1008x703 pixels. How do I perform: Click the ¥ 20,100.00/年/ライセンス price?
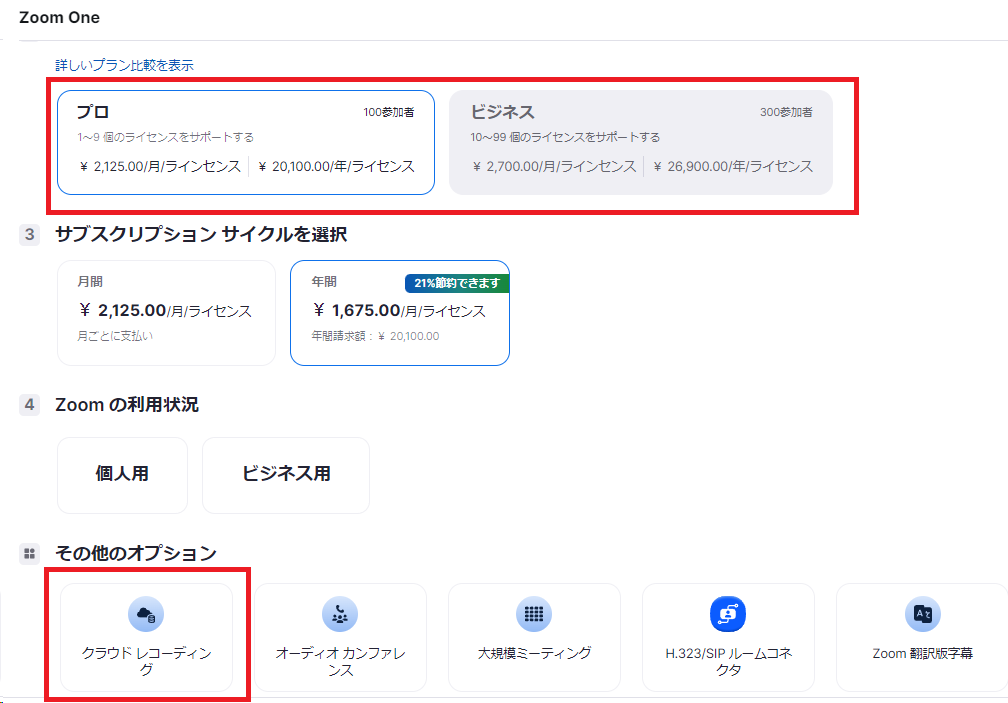click(x=336, y=166)
